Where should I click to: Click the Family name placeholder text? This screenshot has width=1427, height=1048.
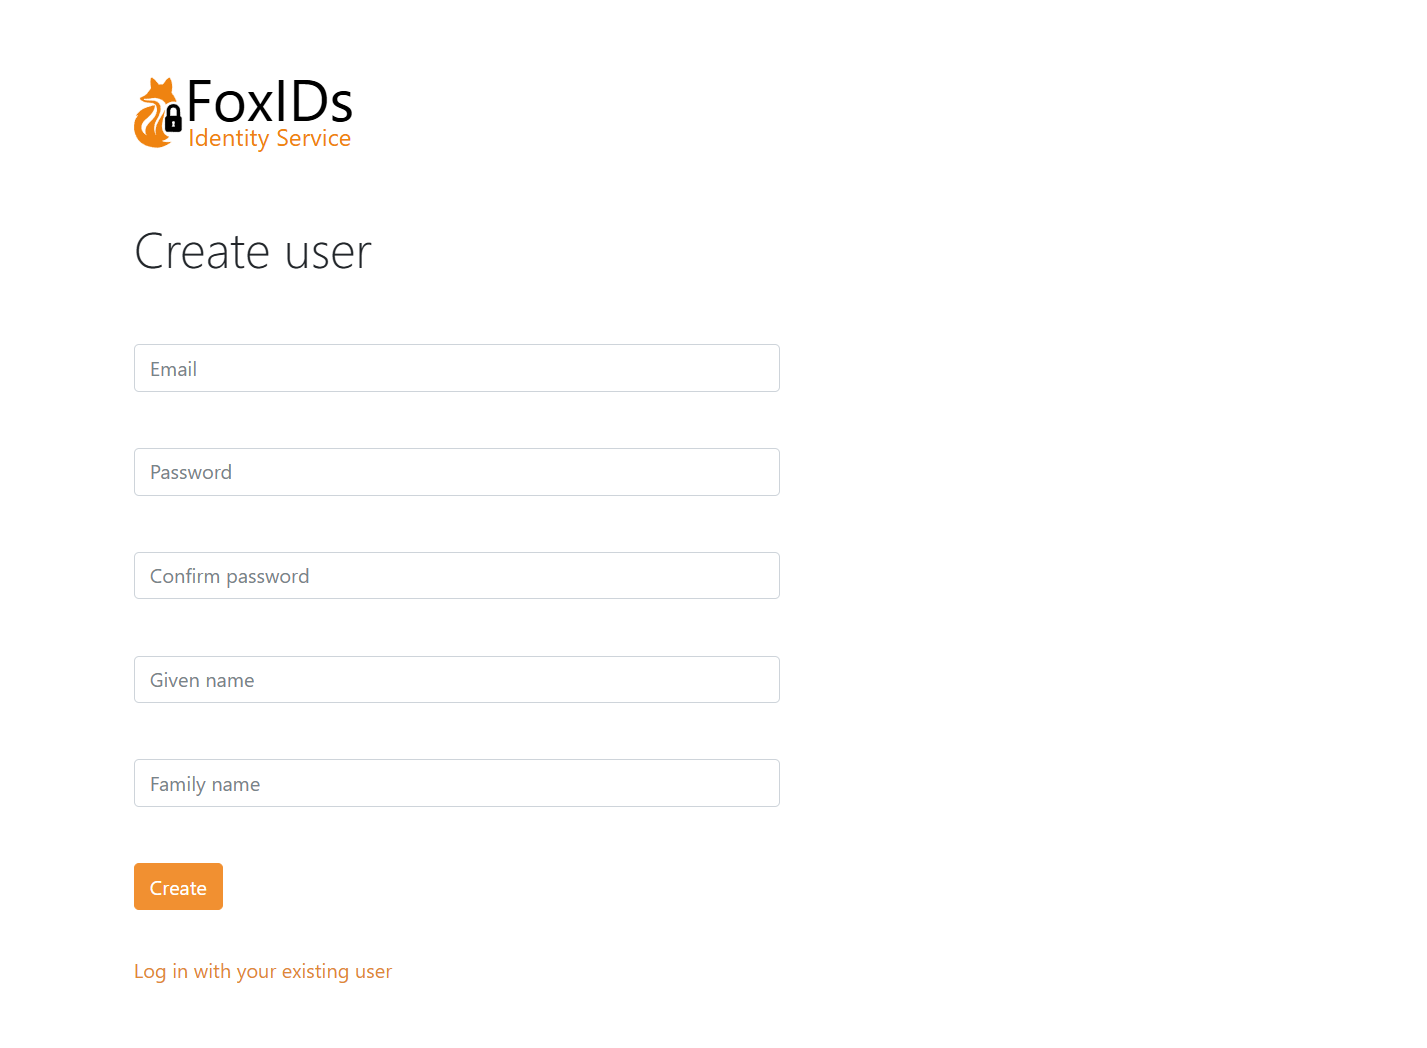click(205, 783)
